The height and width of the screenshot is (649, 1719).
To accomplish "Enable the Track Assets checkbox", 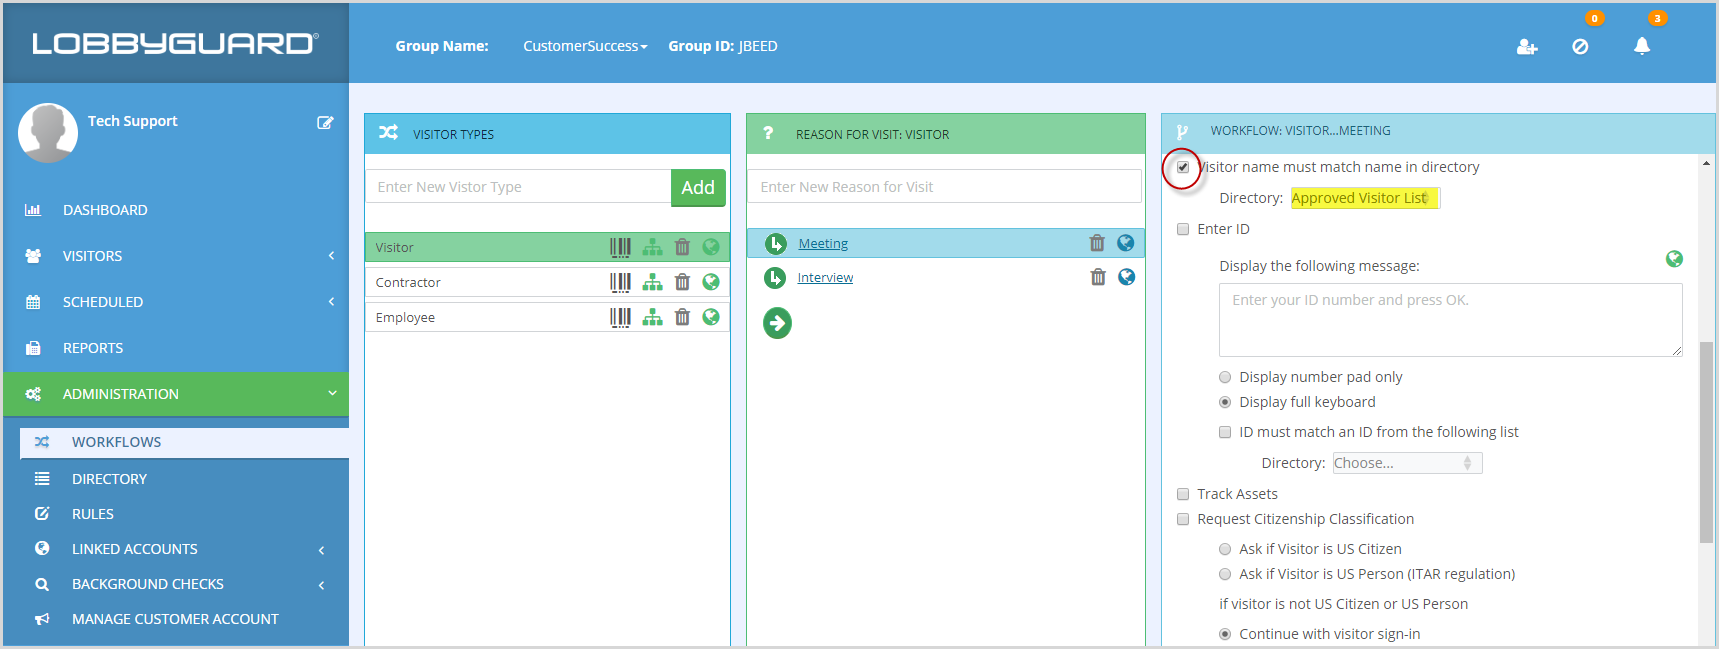I will click(1183, 494).
